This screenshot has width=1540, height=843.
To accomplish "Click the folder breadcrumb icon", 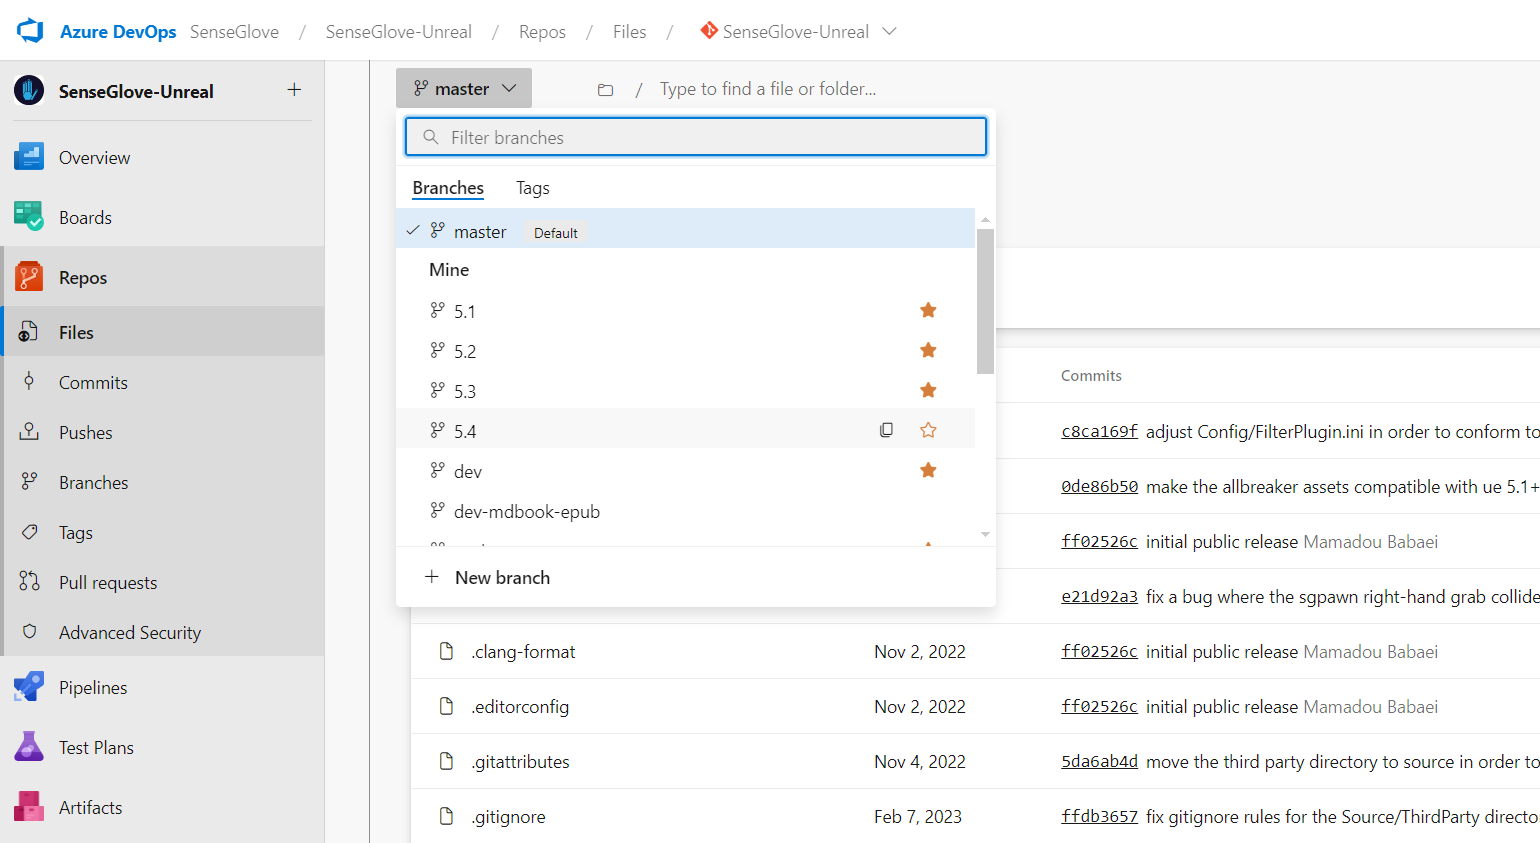I will tap(605, 89).
